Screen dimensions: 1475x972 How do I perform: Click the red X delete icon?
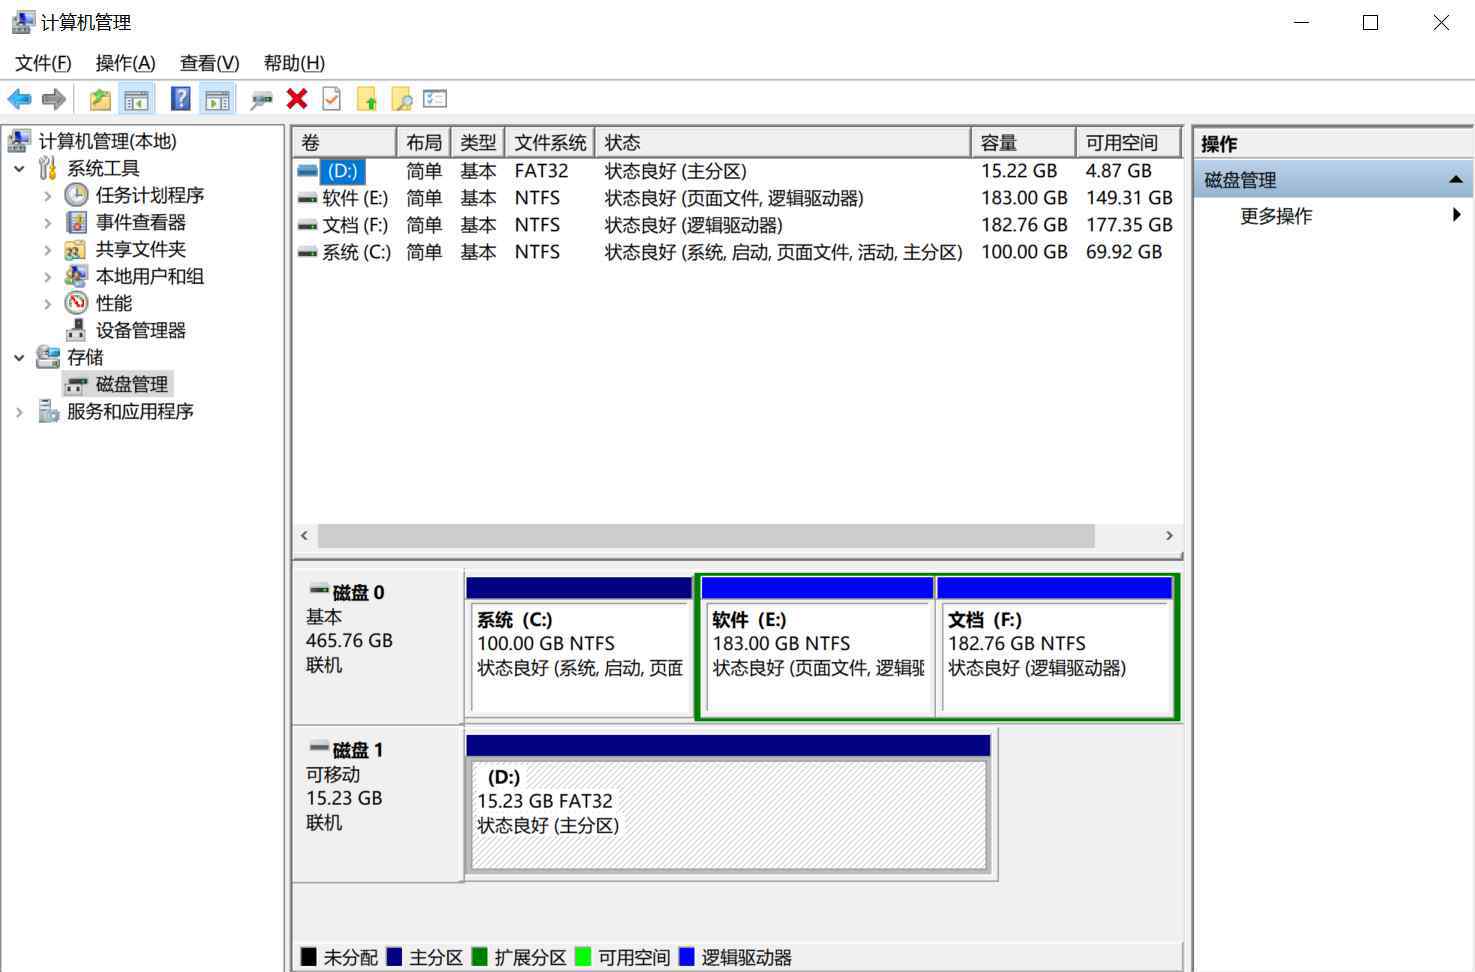coord(297,99)
